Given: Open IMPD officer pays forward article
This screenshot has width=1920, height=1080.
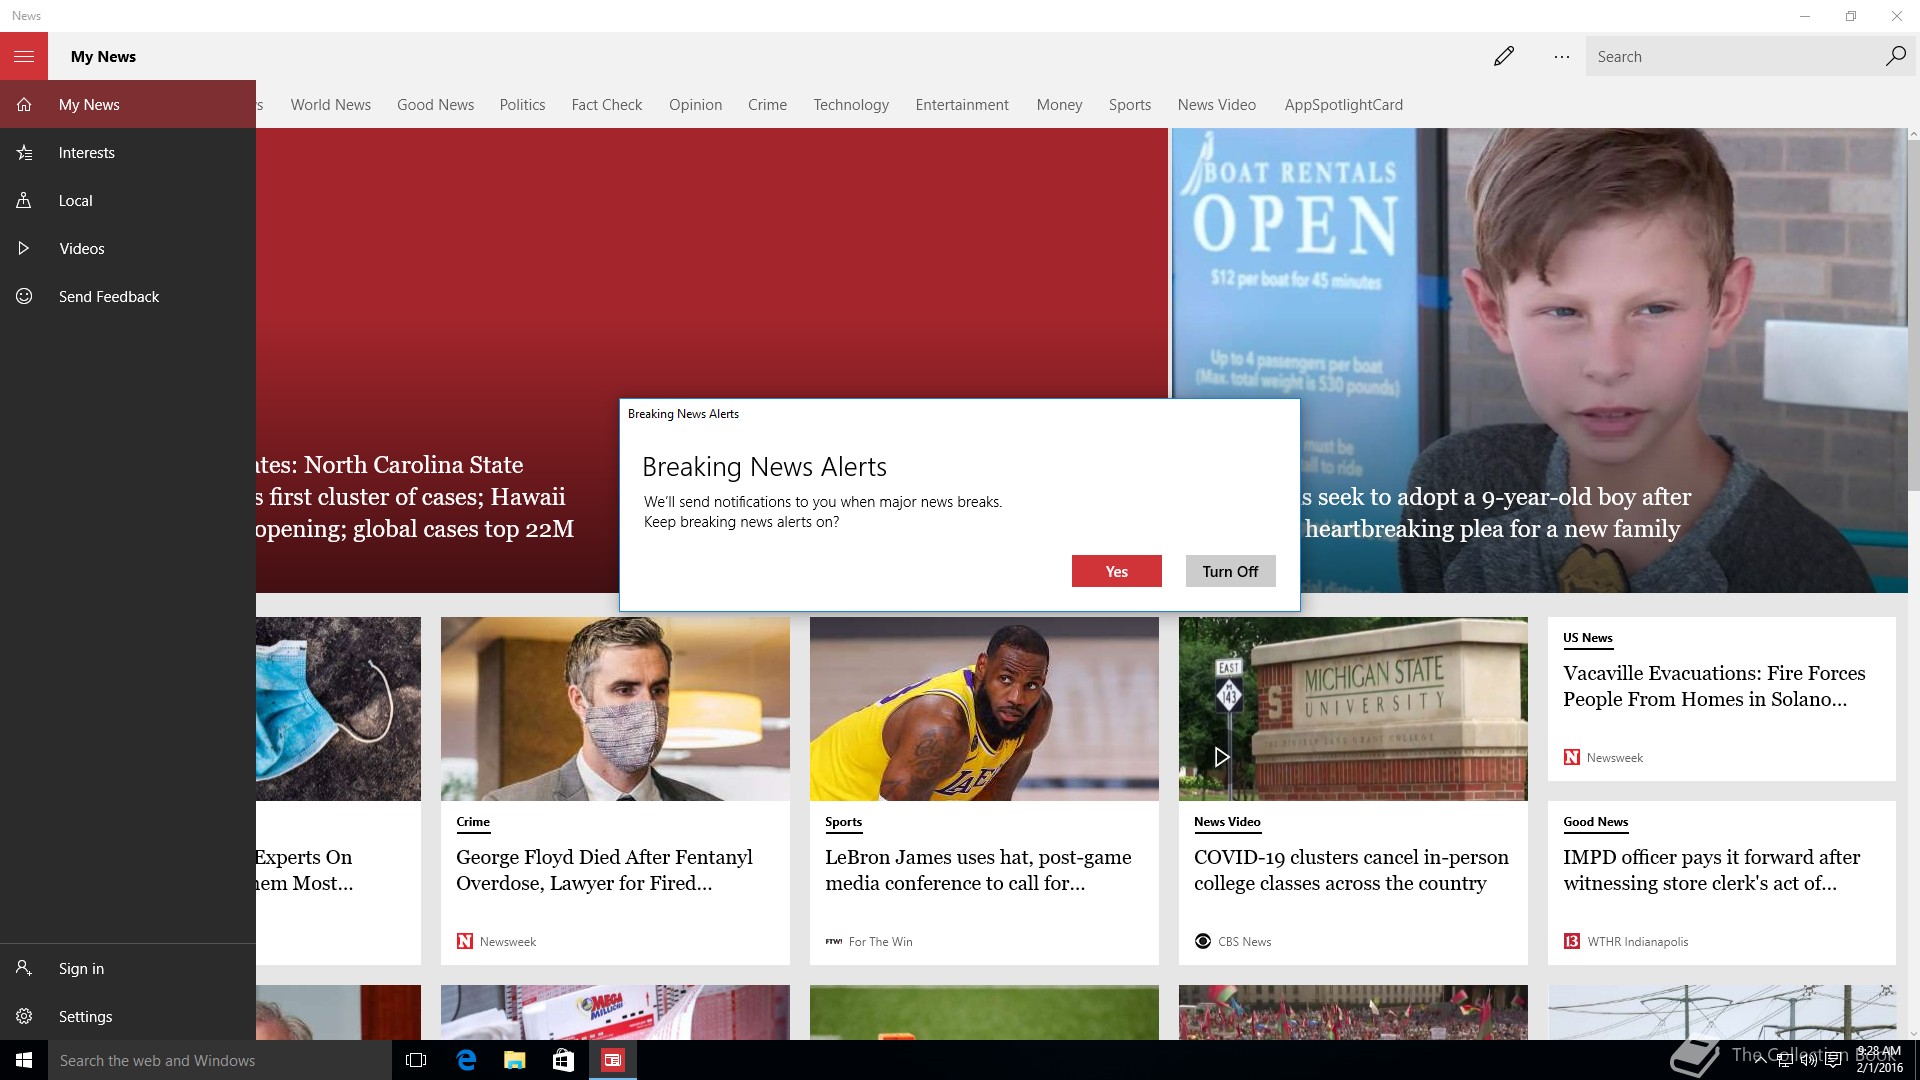Looking at the screenshot, I should pos(1711,870).
